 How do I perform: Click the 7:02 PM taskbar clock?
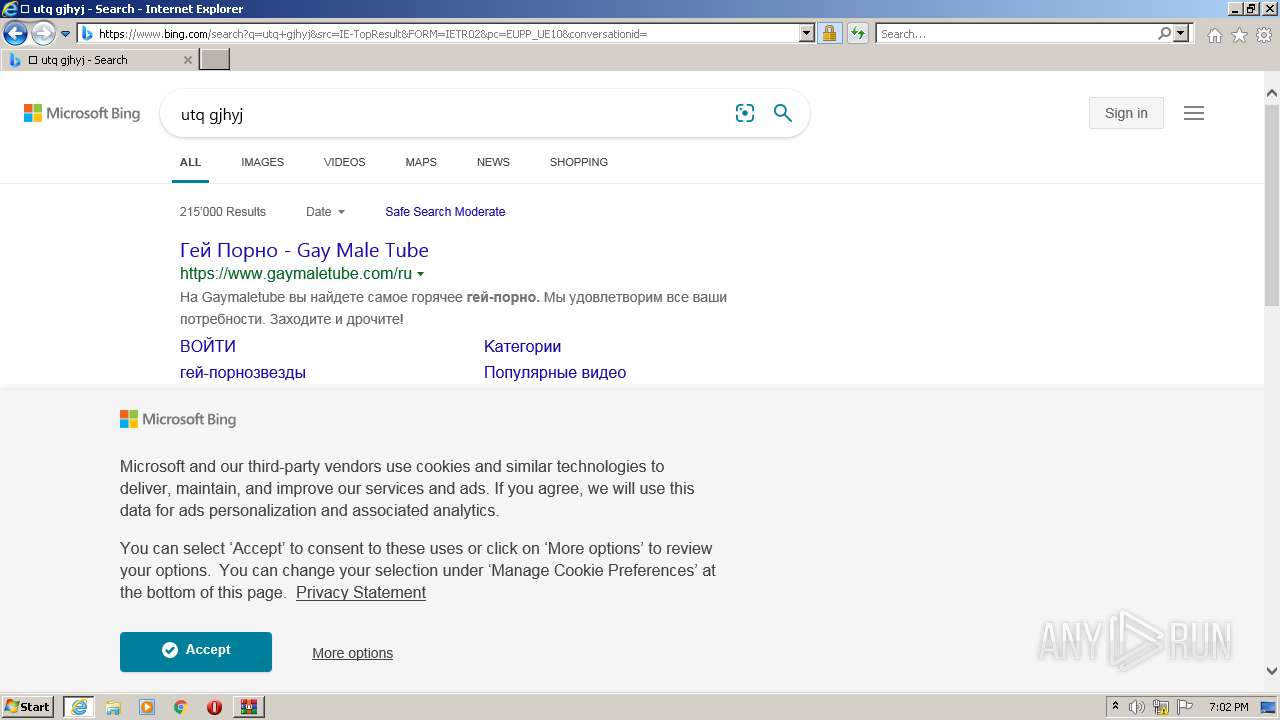click(x=1228, y=707)
